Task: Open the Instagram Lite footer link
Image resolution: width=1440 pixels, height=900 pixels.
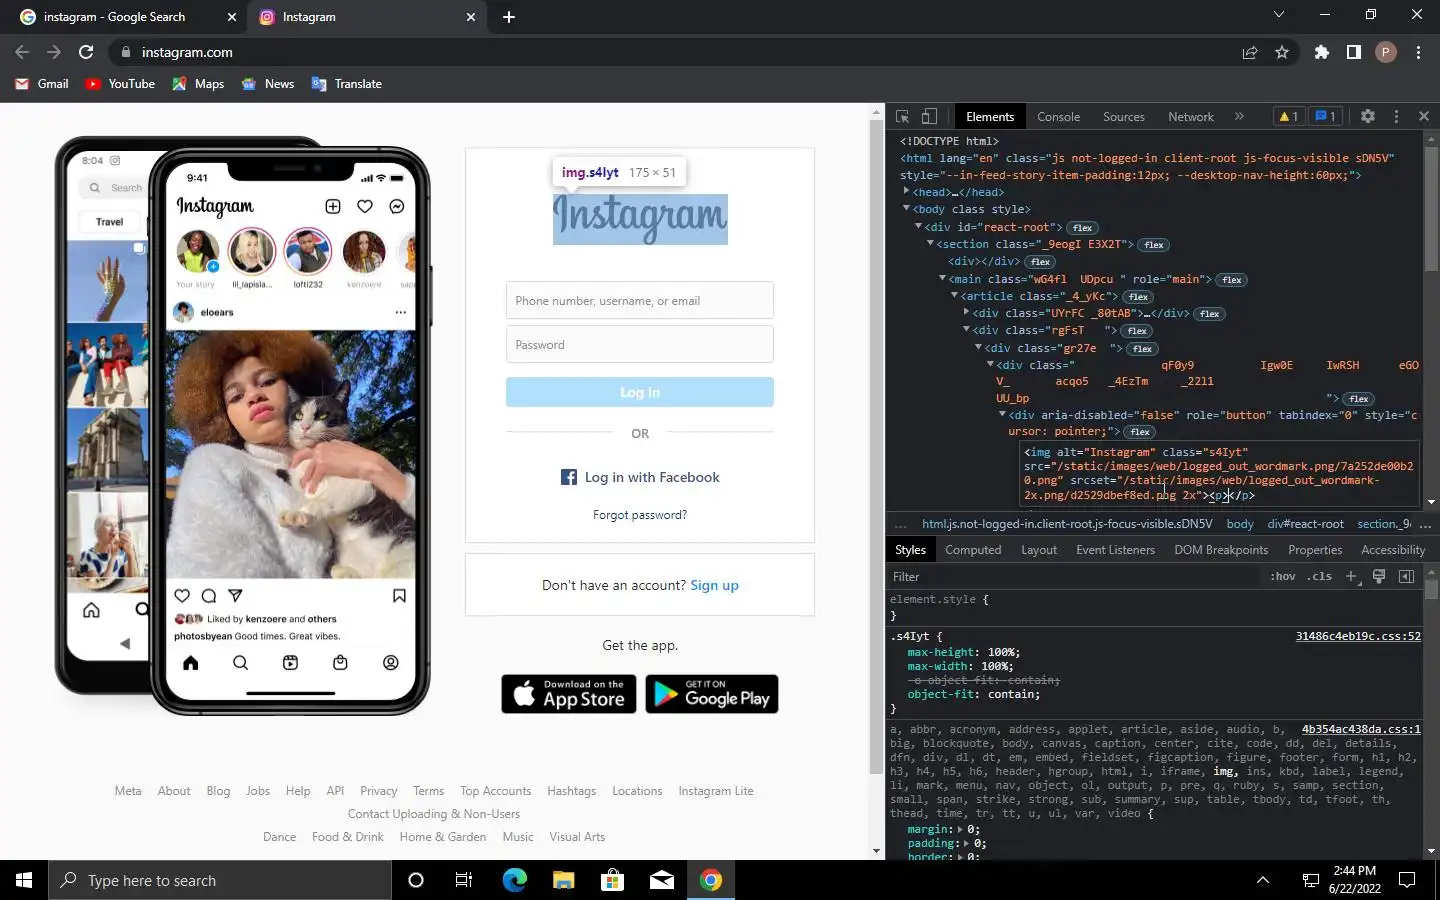Action: coord(716,791)
